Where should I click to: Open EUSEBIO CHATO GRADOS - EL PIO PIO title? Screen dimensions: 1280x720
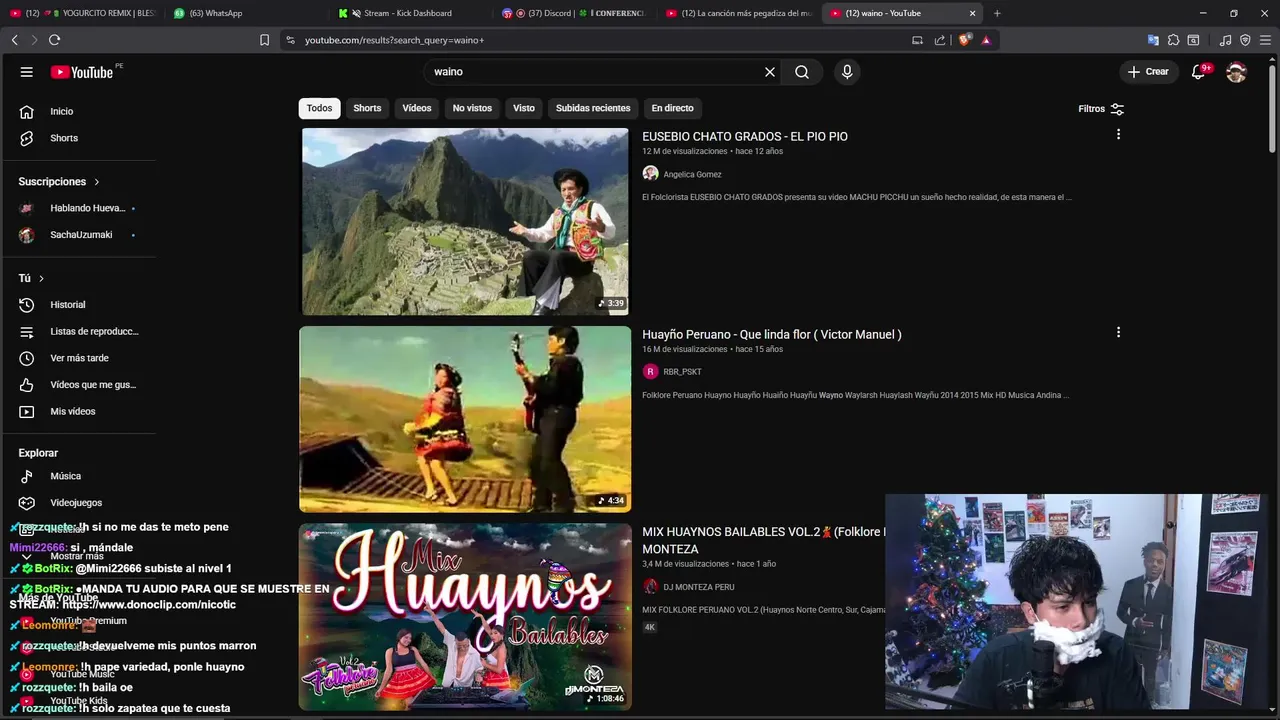pyautogui.click(x=745, y=137)
